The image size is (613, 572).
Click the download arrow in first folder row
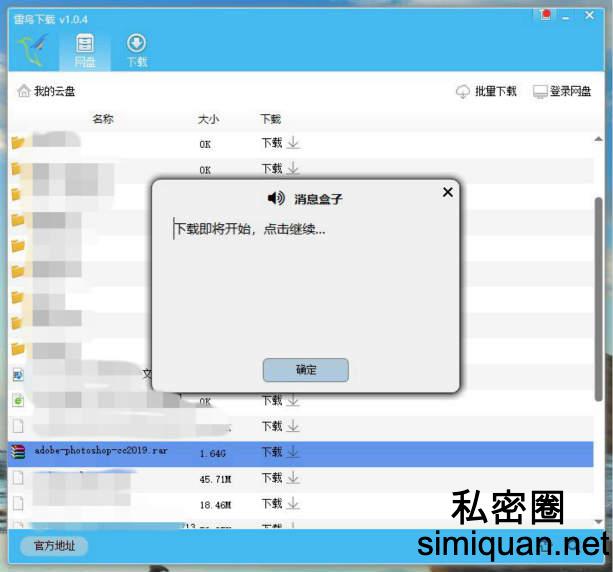coord(293,143)
